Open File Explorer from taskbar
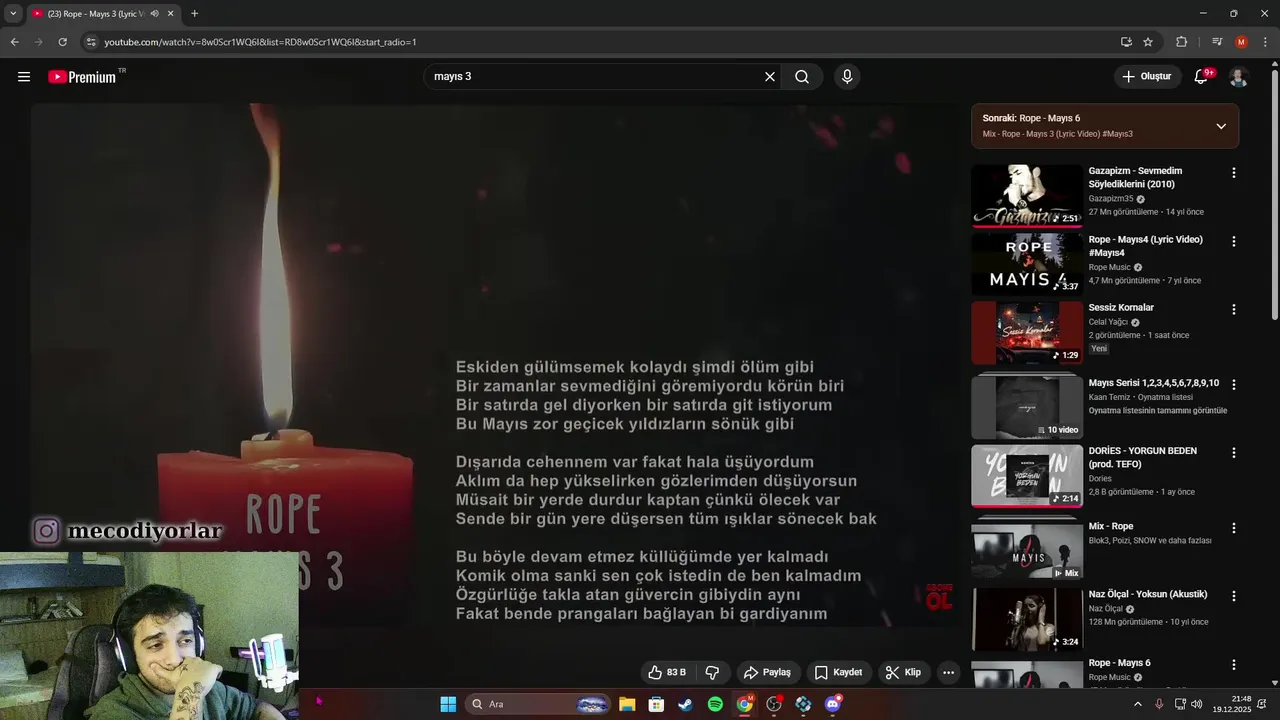Screen dimensions: 1280x720 click(627, 704)
